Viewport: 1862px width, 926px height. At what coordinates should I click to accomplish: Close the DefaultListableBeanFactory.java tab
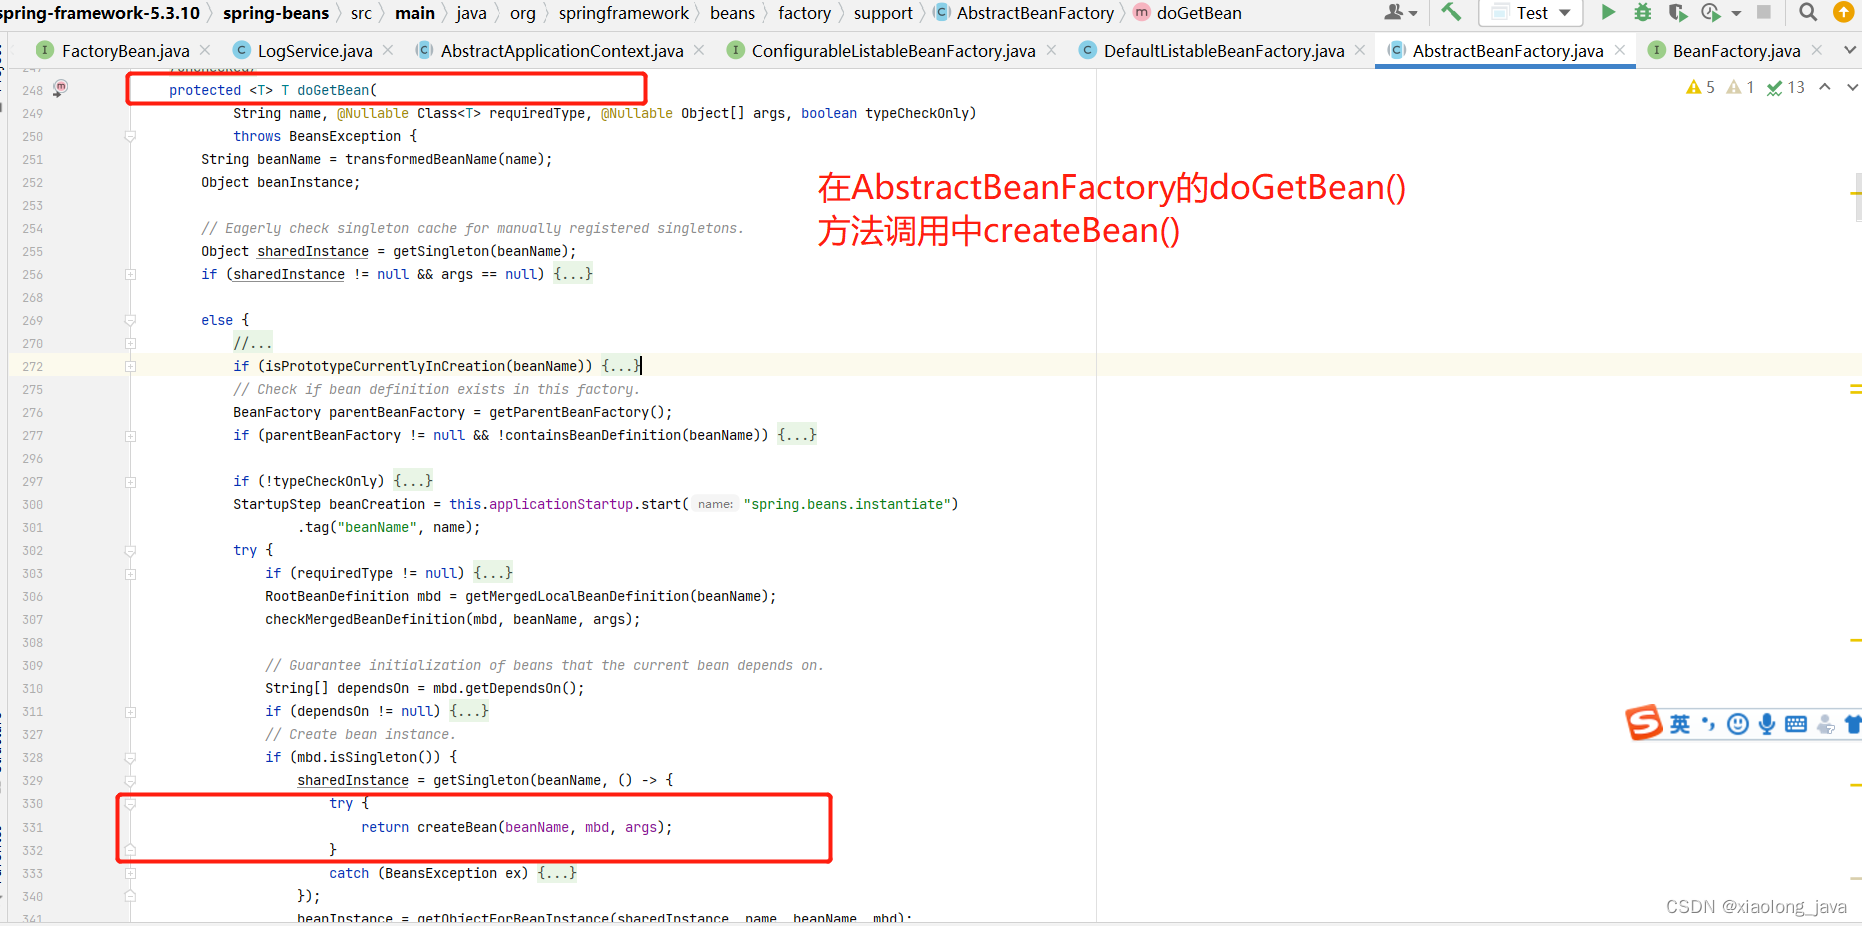(x=1360, y=50)
